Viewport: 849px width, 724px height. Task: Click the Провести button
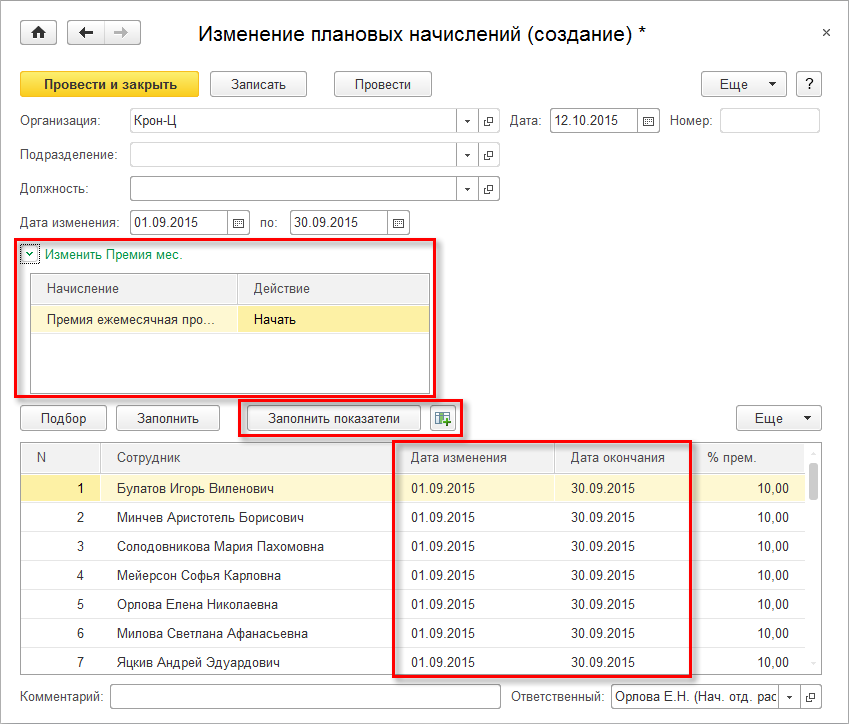pos(383,84)
